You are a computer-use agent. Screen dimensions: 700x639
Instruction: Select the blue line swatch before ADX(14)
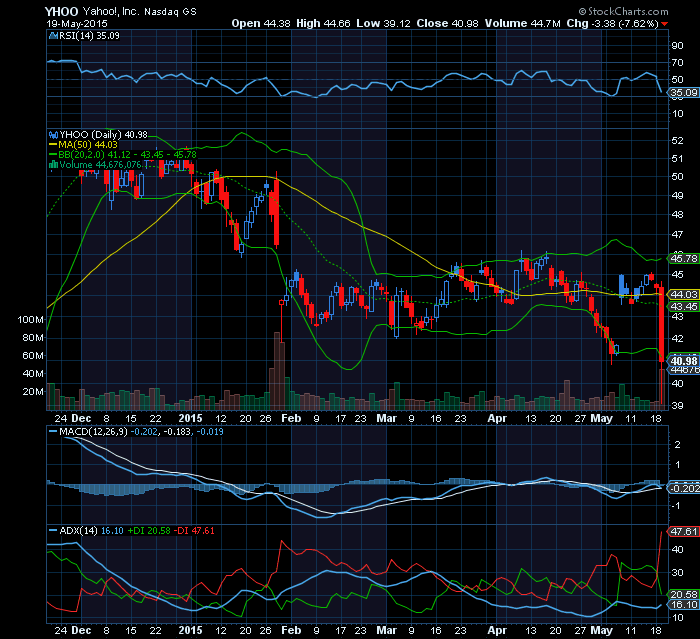(53, 531)
